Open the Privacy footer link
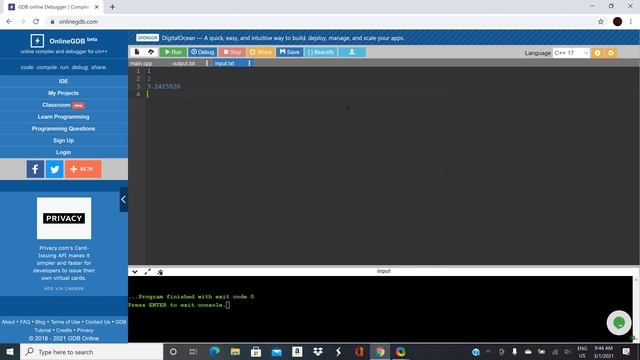The width and height of the screenshot is (640, 360). 85,330
